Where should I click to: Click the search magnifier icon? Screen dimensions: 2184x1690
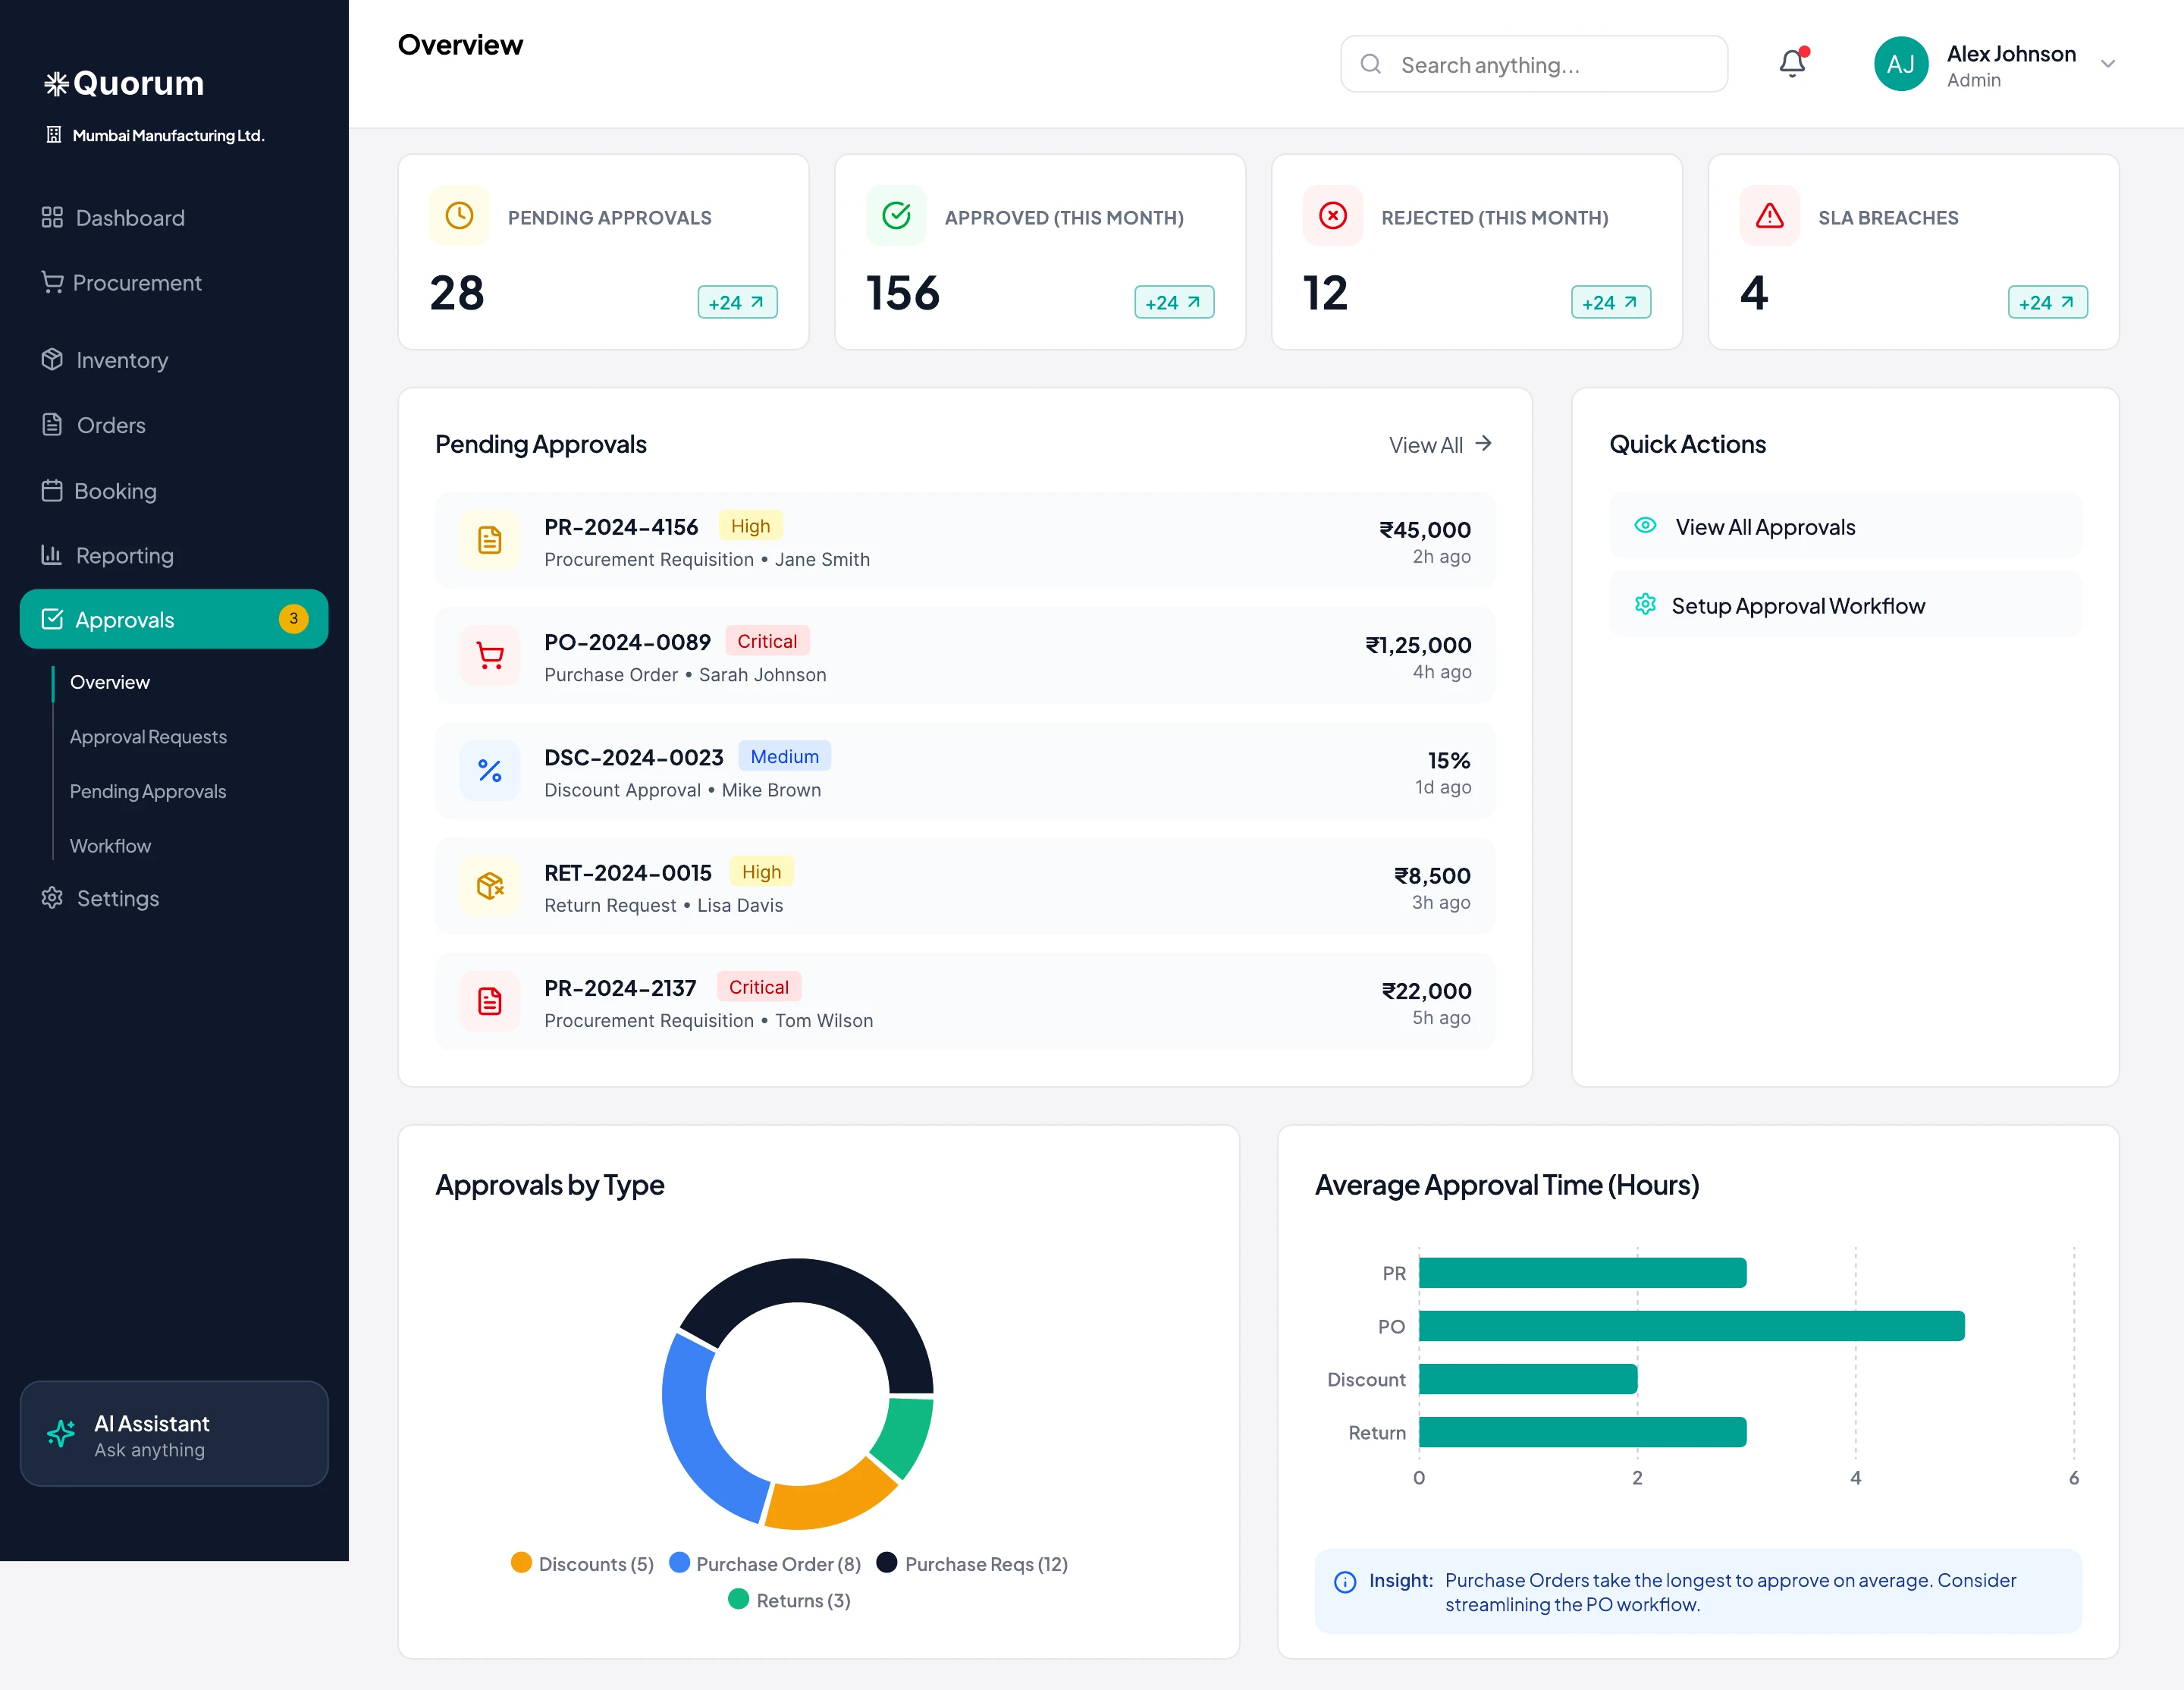pyautogui.click(x=1371, y=64)
